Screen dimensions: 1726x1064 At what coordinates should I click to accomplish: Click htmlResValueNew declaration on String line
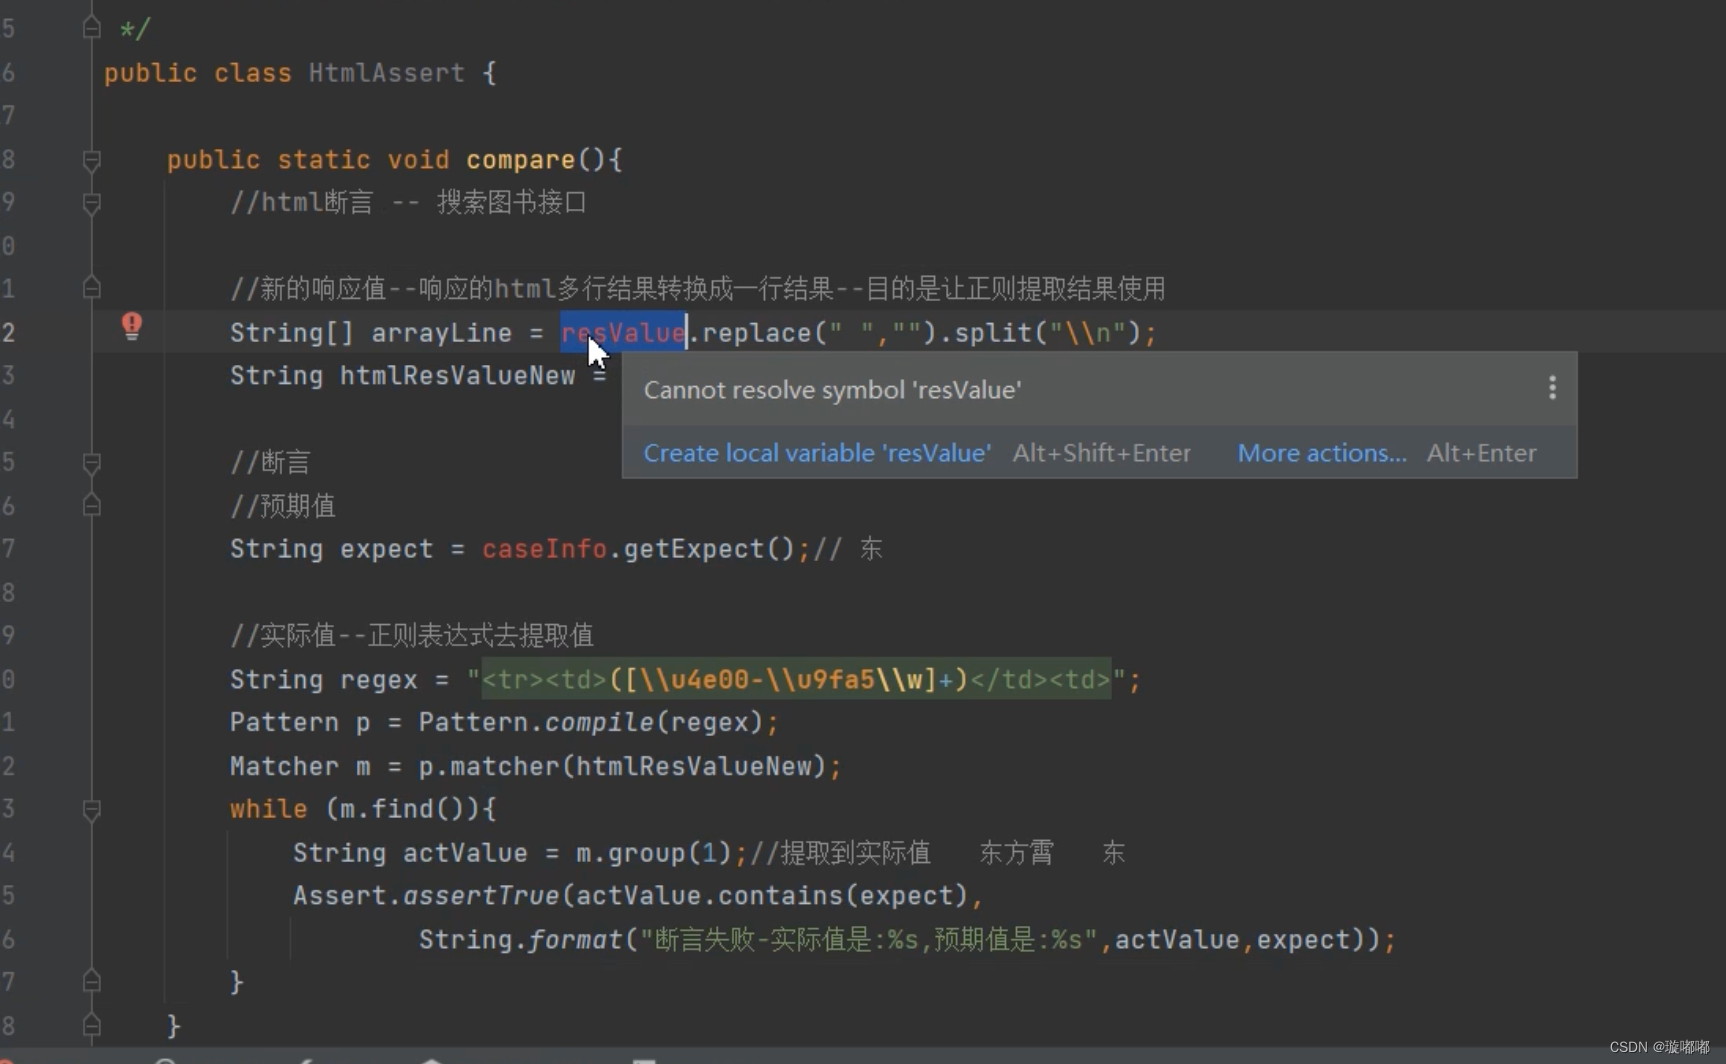(457, 376)
